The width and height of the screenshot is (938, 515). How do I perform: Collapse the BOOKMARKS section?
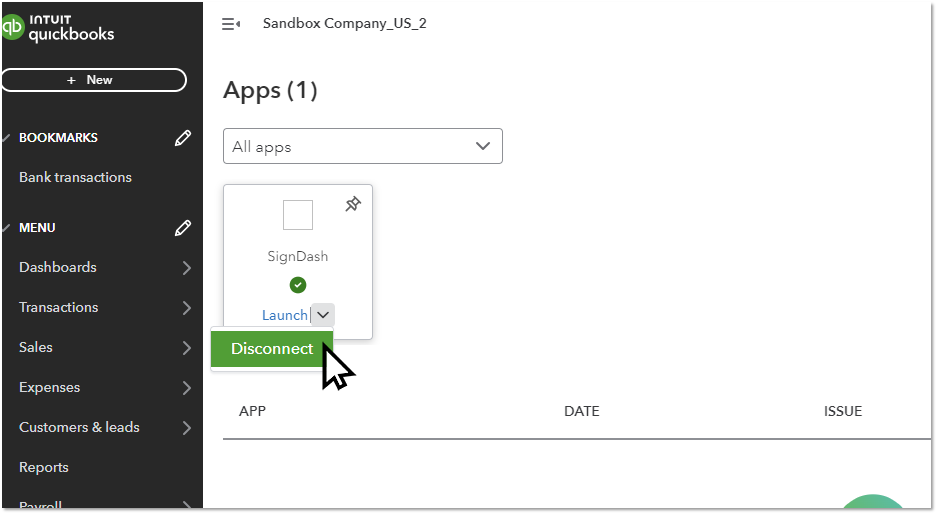click(x=7, y=138)
